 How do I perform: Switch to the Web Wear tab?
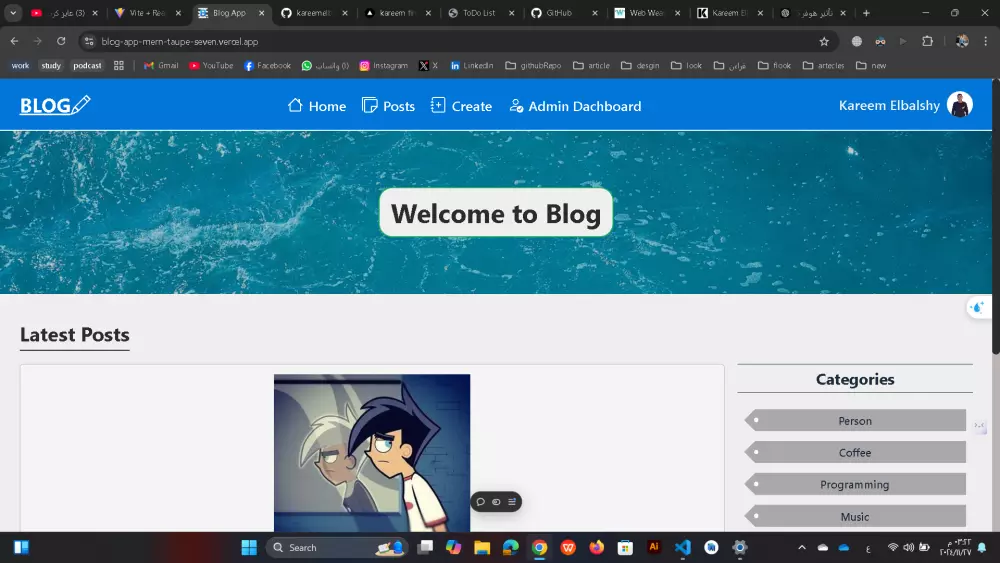[x=645, y=13]
